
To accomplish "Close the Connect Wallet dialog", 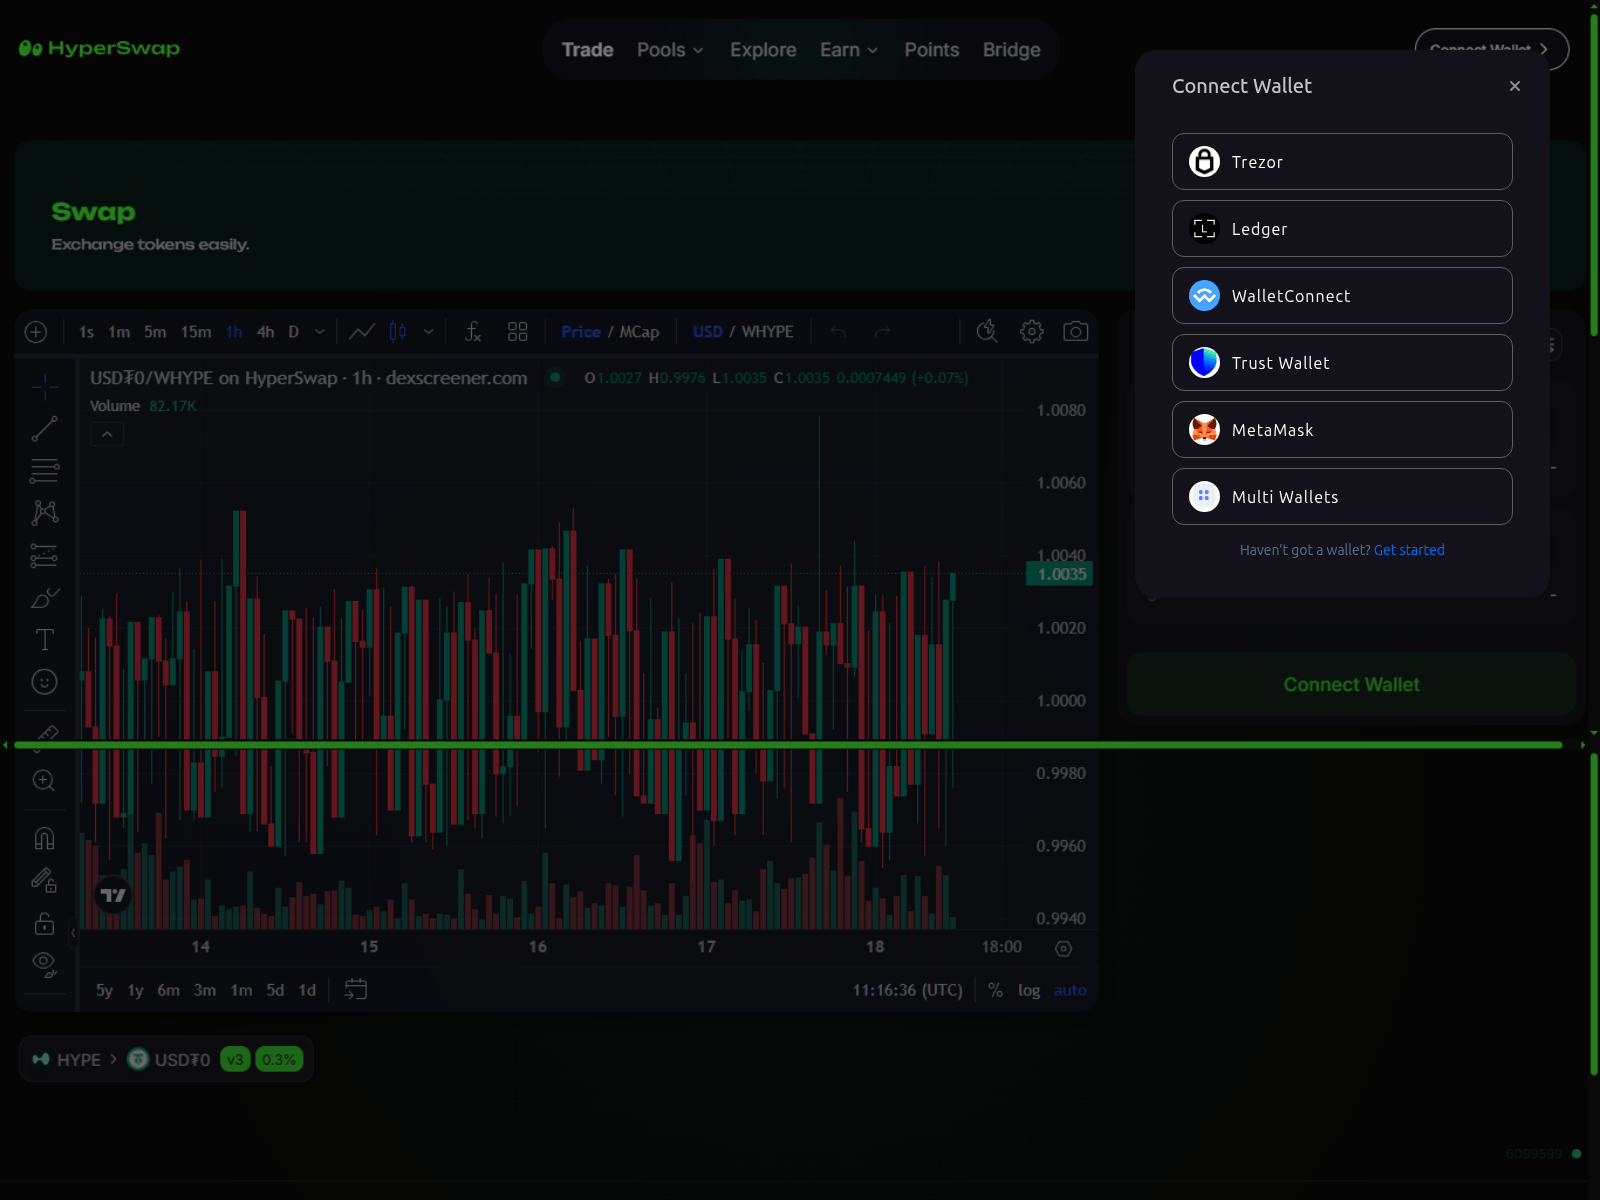I will pyautogui.click(x=1515, y=86).
